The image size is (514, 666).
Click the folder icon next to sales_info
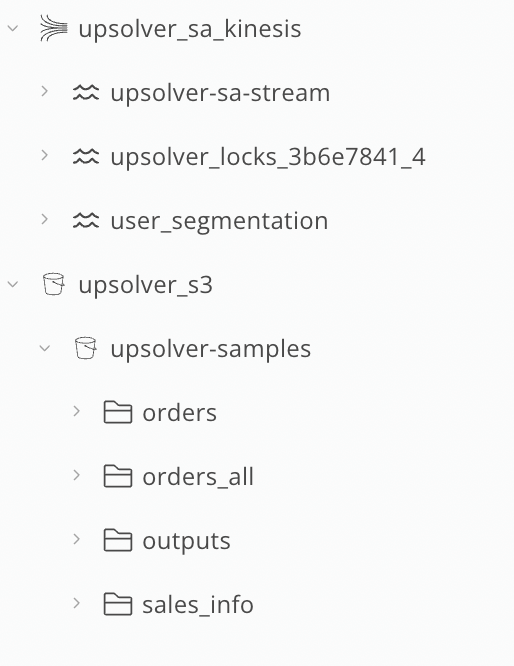pos(118,604)
